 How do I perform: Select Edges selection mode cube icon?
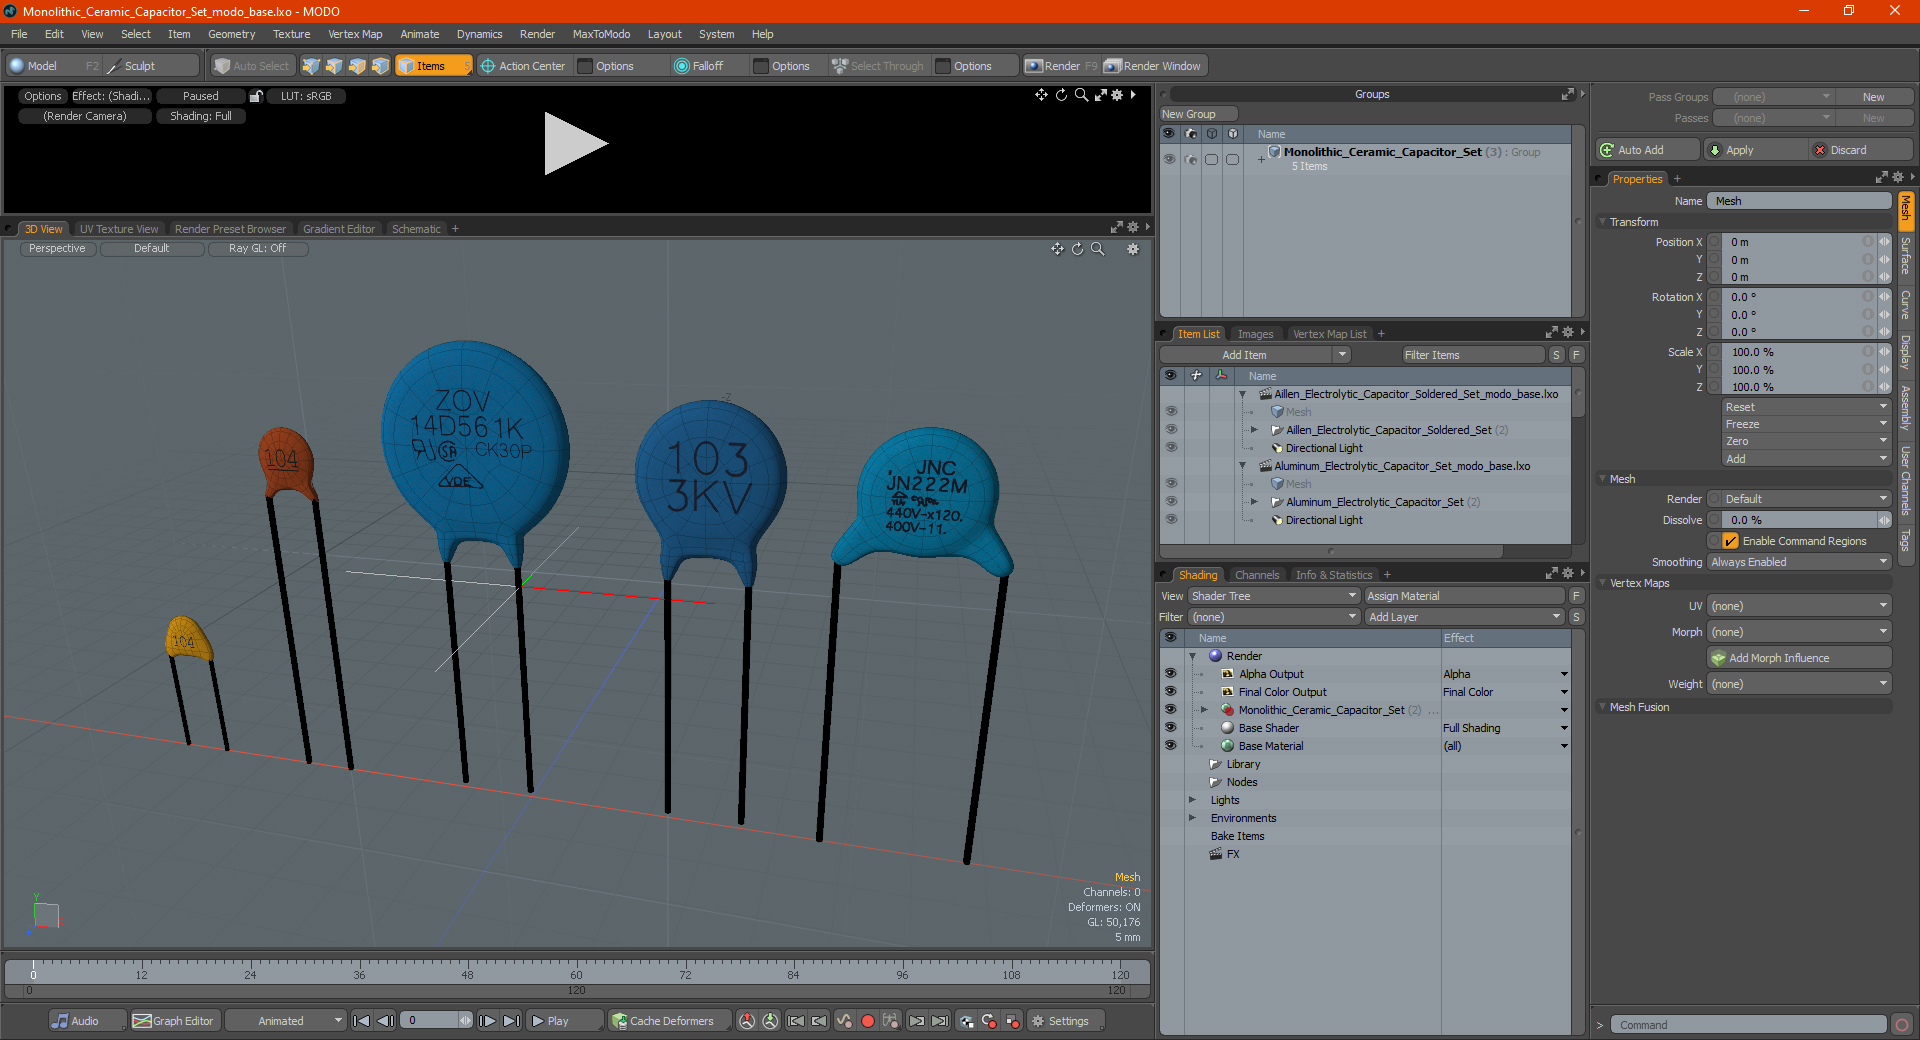point(334,66)
